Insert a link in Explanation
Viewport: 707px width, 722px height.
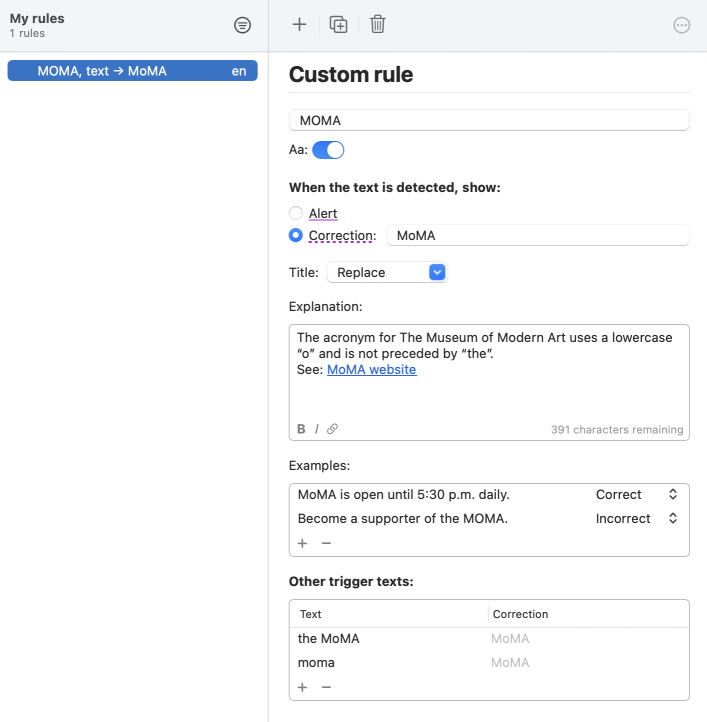tap(333, 429)
